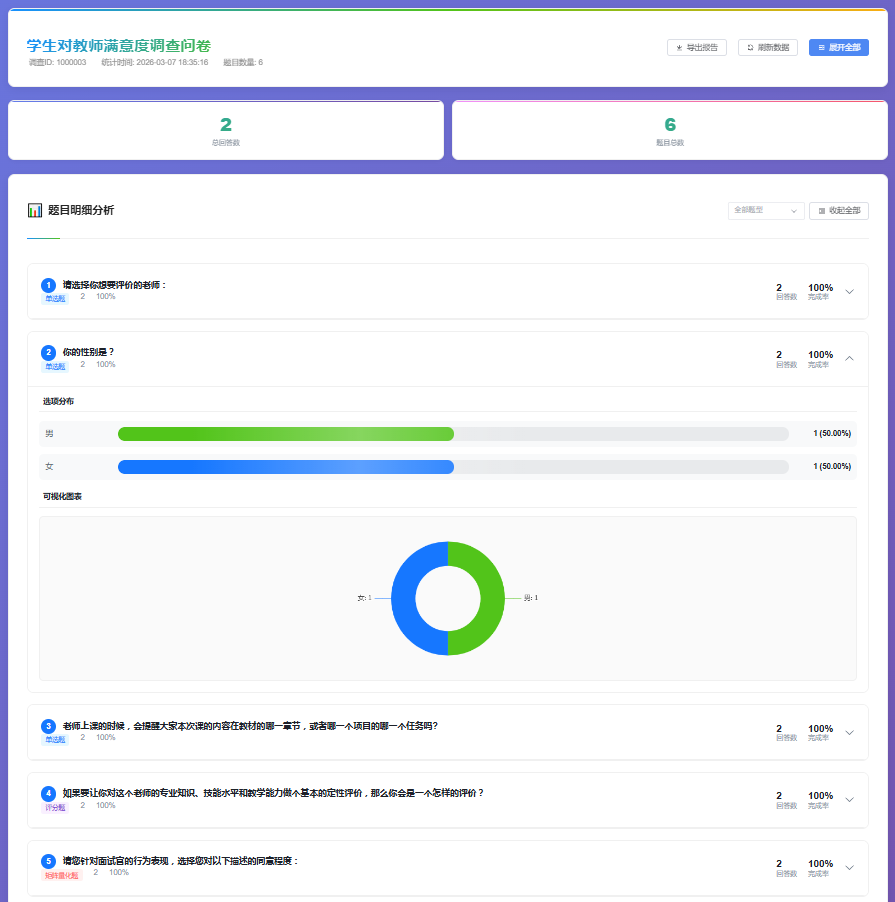This screenshot has width=895, height=902.
Task: Expand question 4 using its chevron
Action: click(849, 799)
